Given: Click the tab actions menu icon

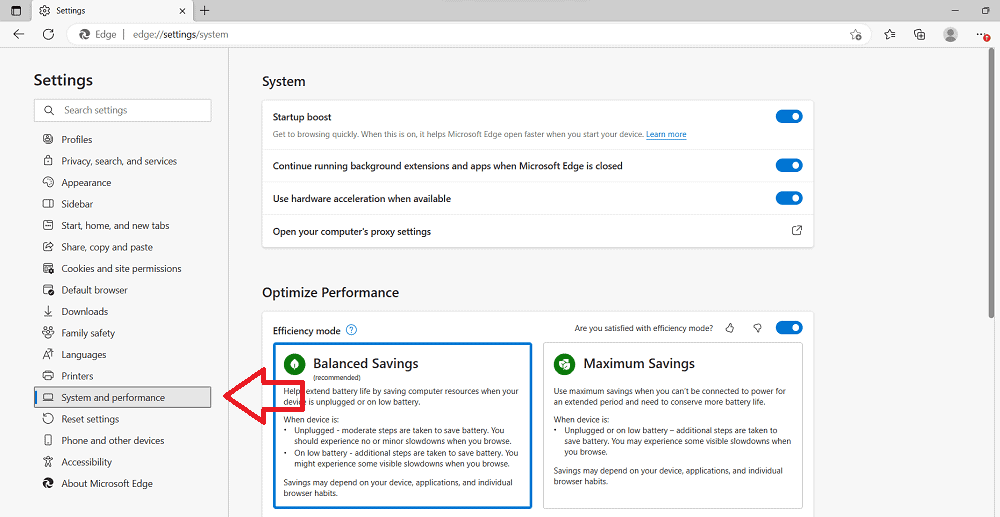Looking at the screenshot, I should [x=16, y=11].
